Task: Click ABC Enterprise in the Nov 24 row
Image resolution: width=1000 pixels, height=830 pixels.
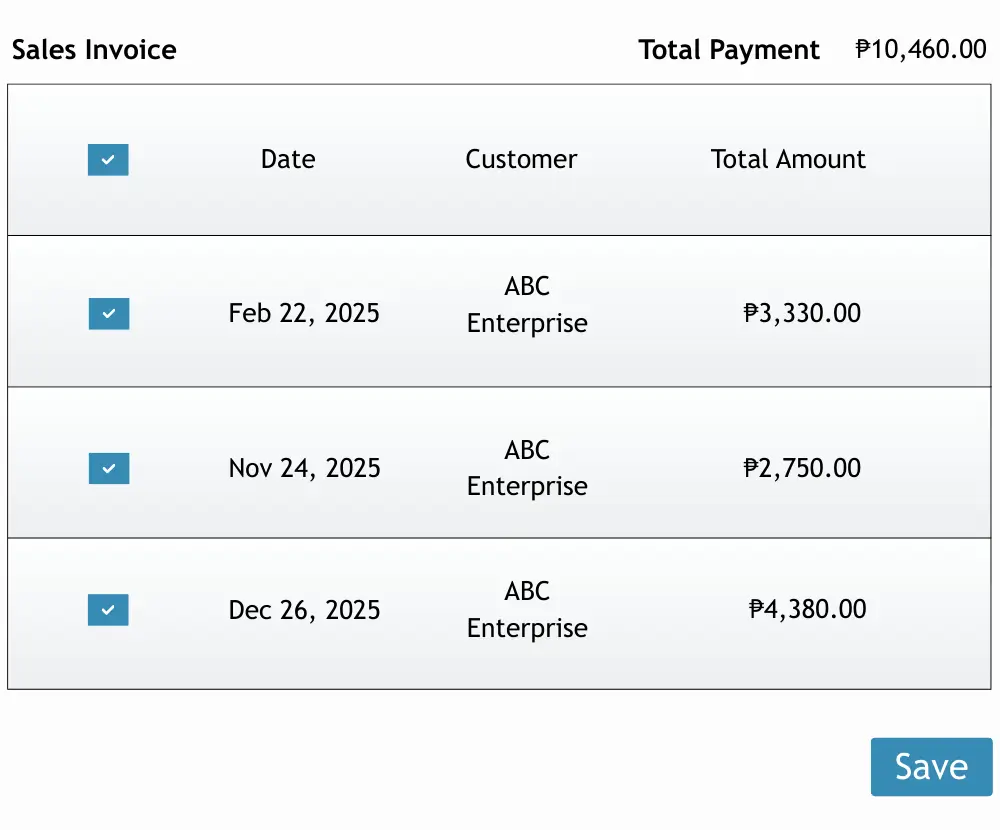Action: coord(527,468)
